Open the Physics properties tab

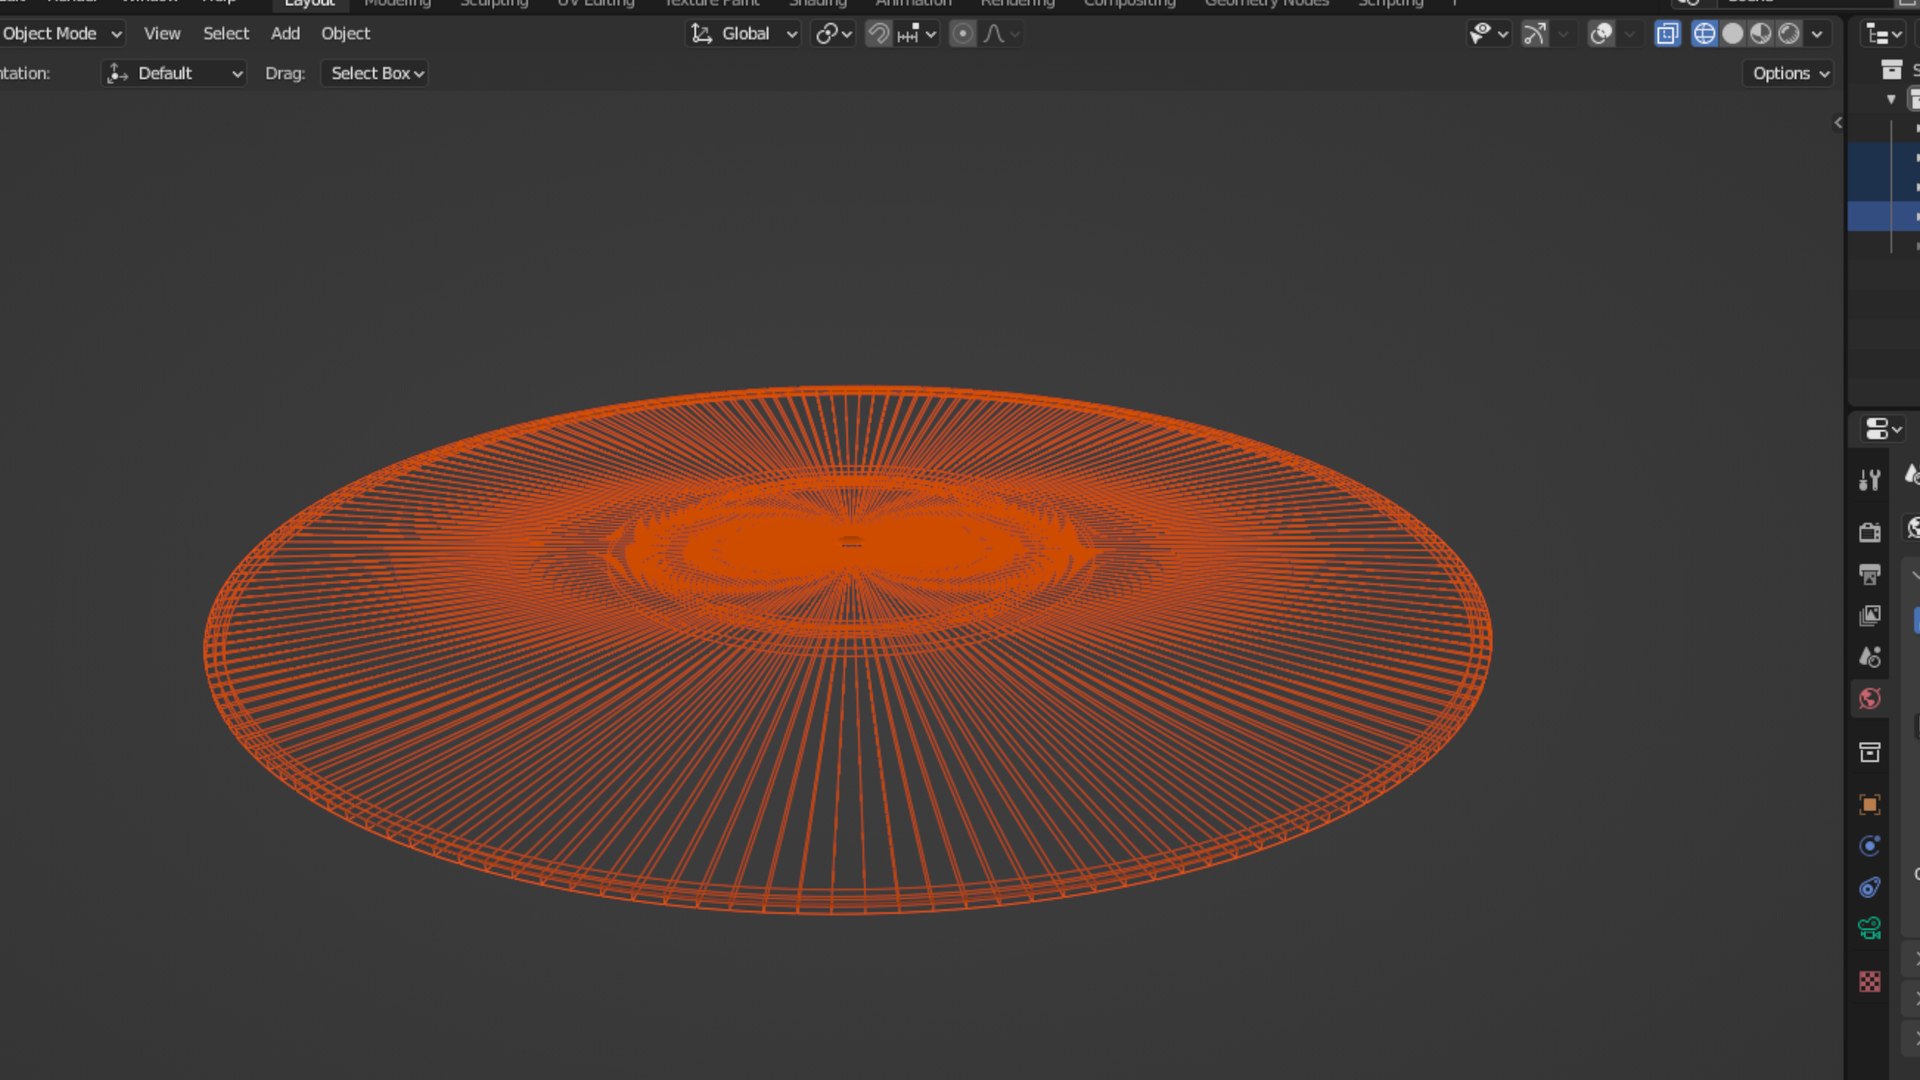click(x=1869, y=846)
